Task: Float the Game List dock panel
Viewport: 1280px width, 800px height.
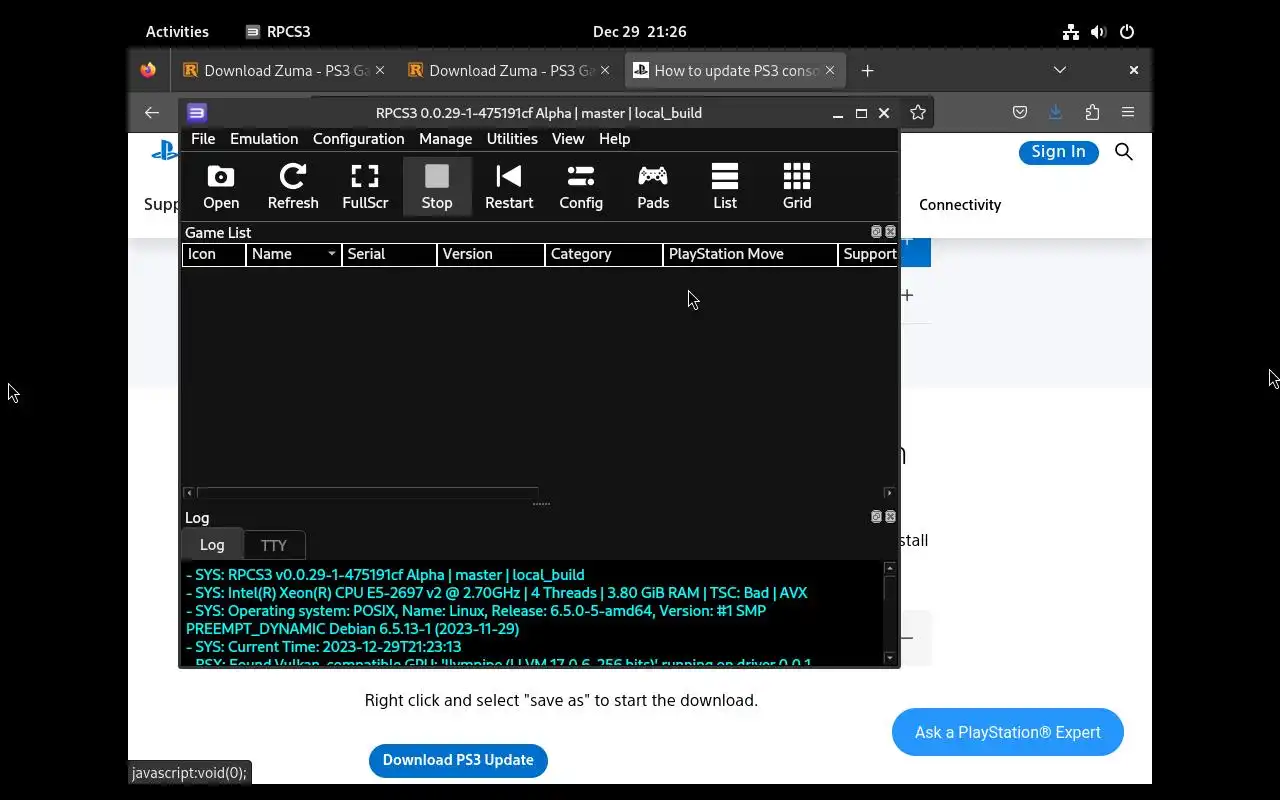Action: point(876,232)
